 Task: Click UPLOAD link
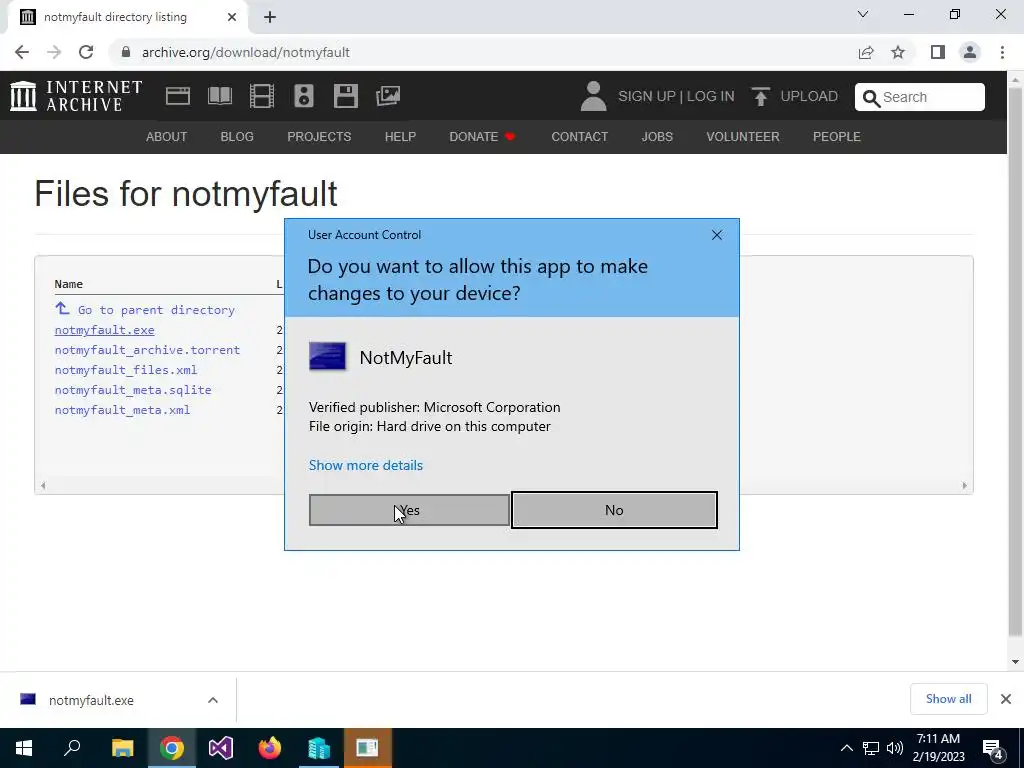coord(808,96)
